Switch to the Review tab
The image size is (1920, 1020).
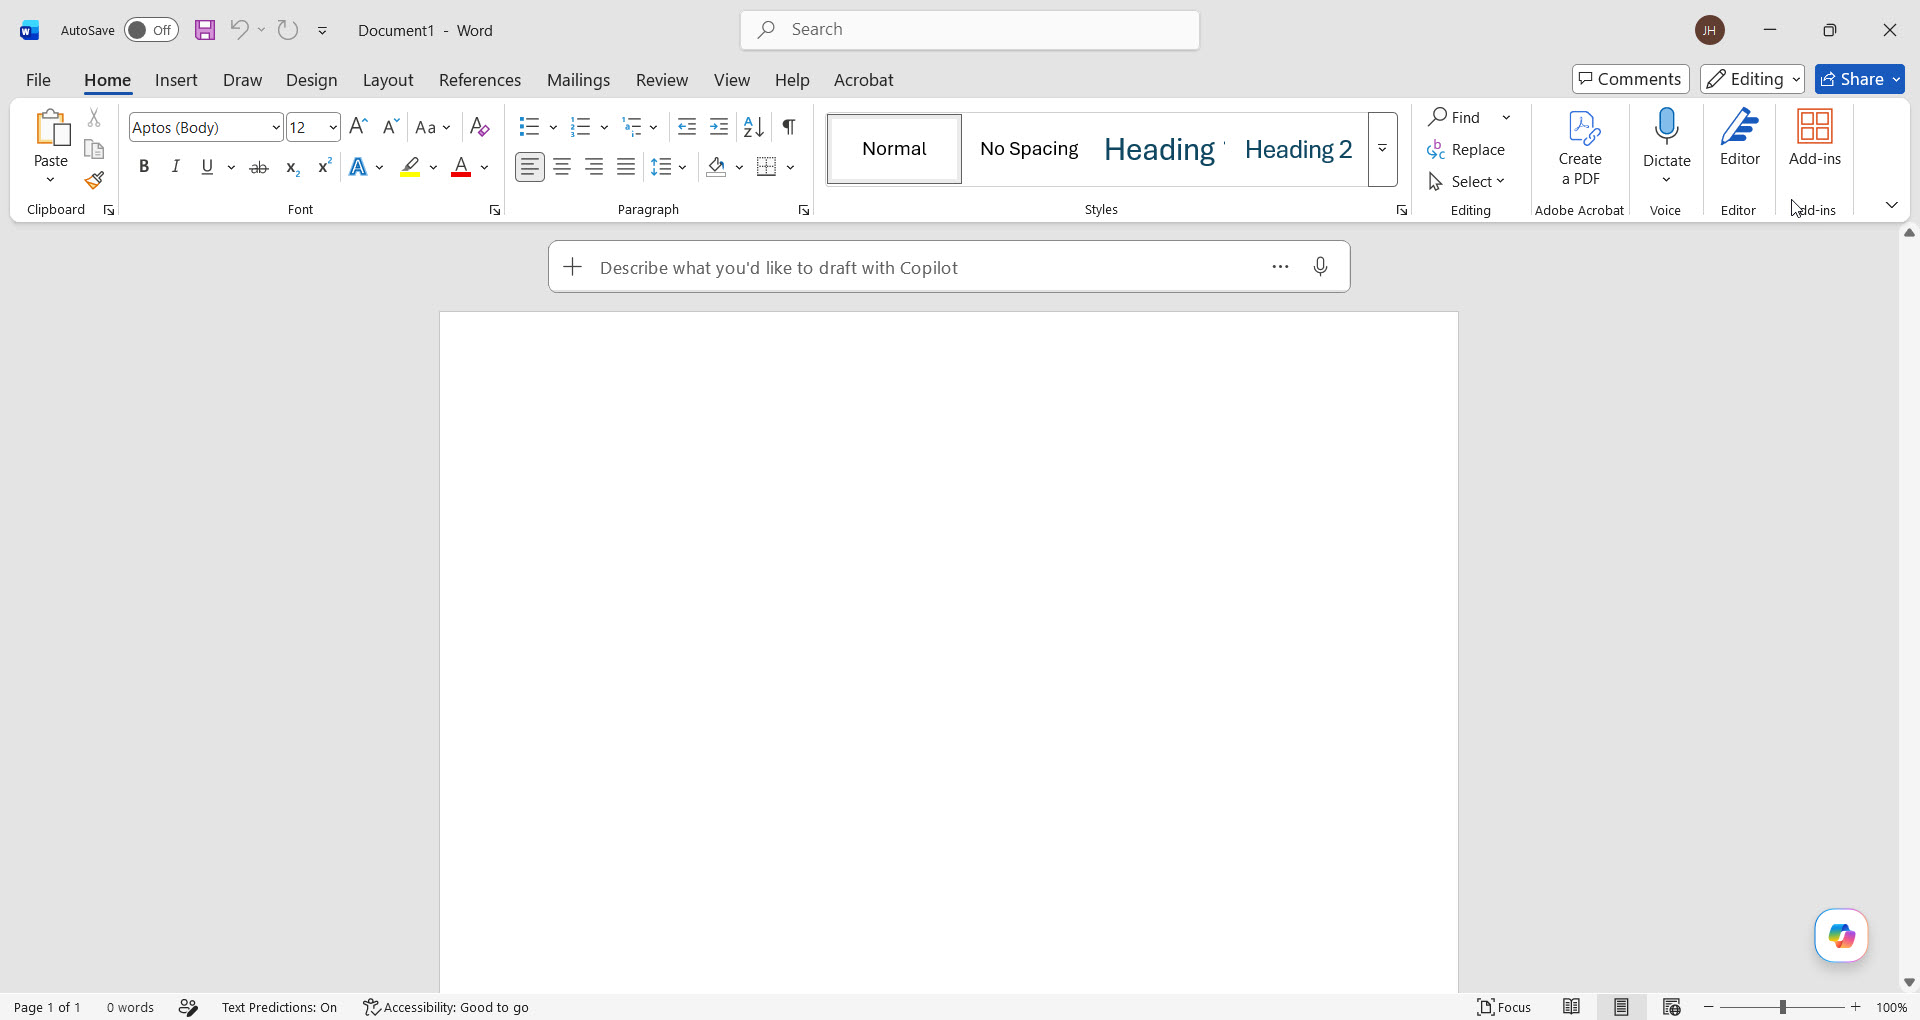[662, 80]
